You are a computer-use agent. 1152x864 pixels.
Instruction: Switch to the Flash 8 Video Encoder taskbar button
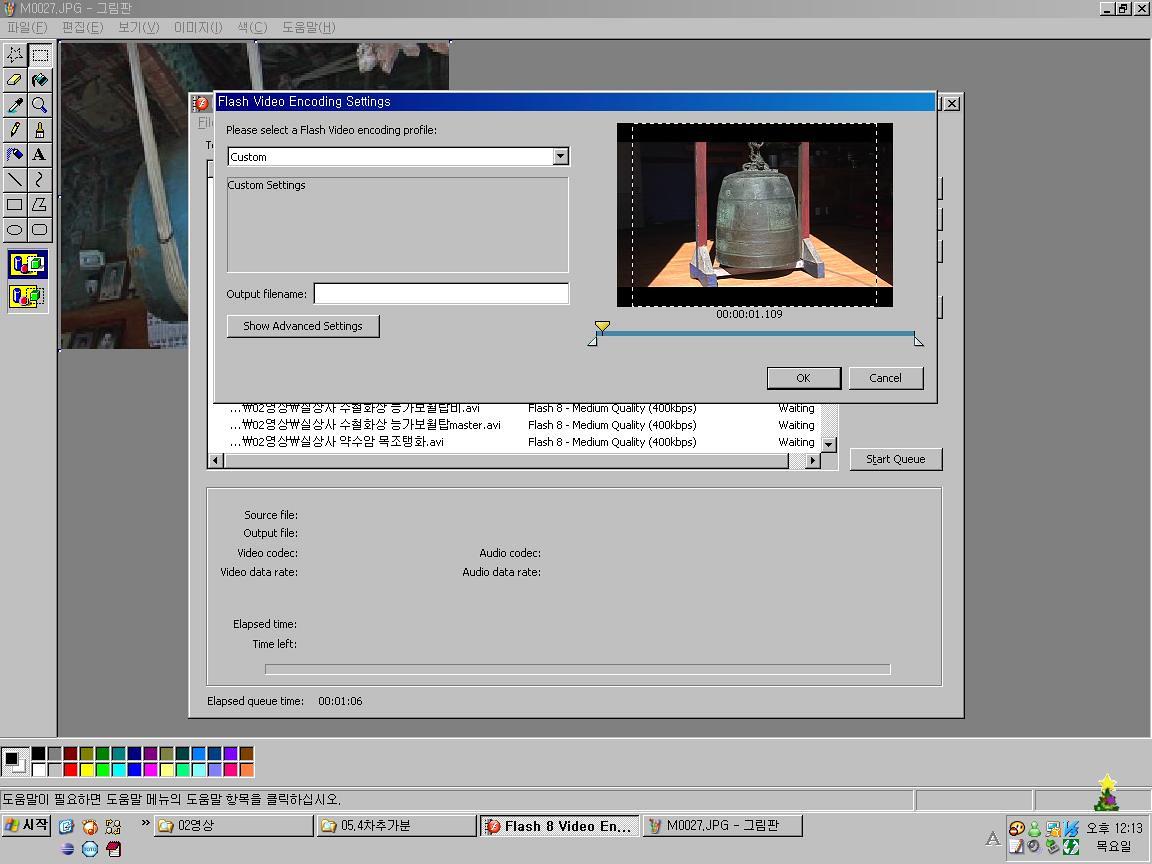560,826
